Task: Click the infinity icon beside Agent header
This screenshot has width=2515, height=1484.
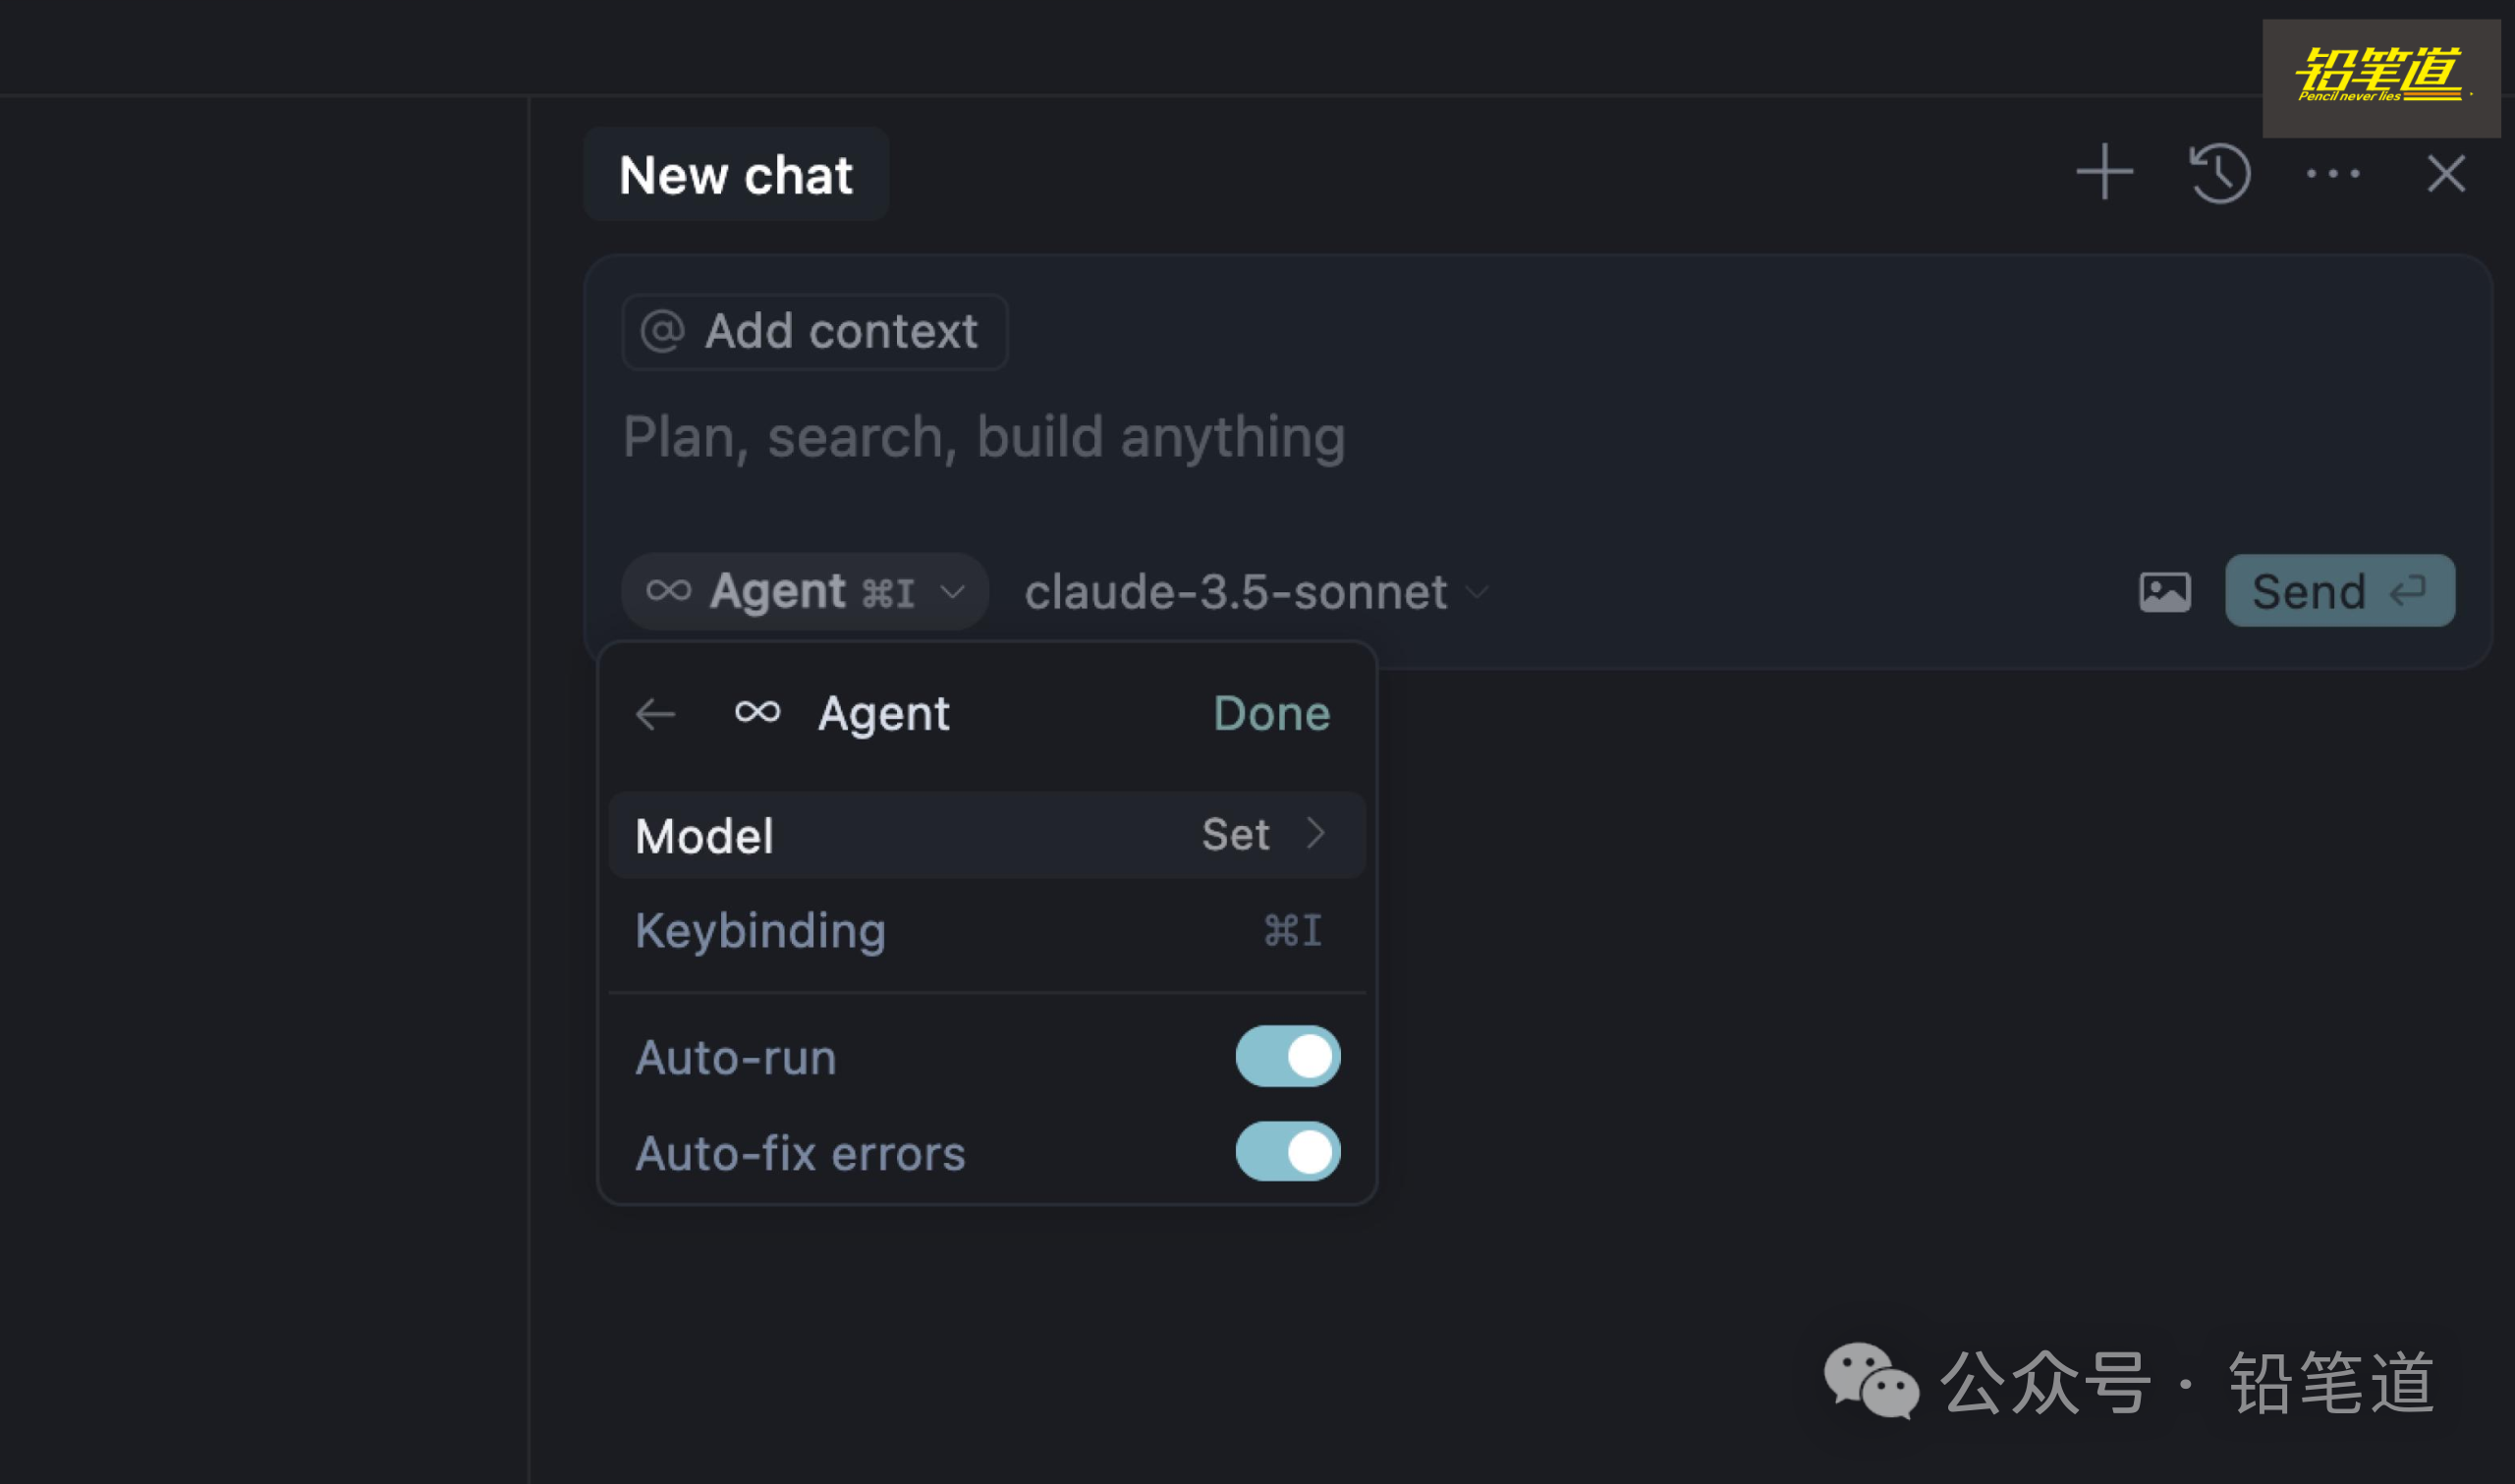Action: point(757,712)
